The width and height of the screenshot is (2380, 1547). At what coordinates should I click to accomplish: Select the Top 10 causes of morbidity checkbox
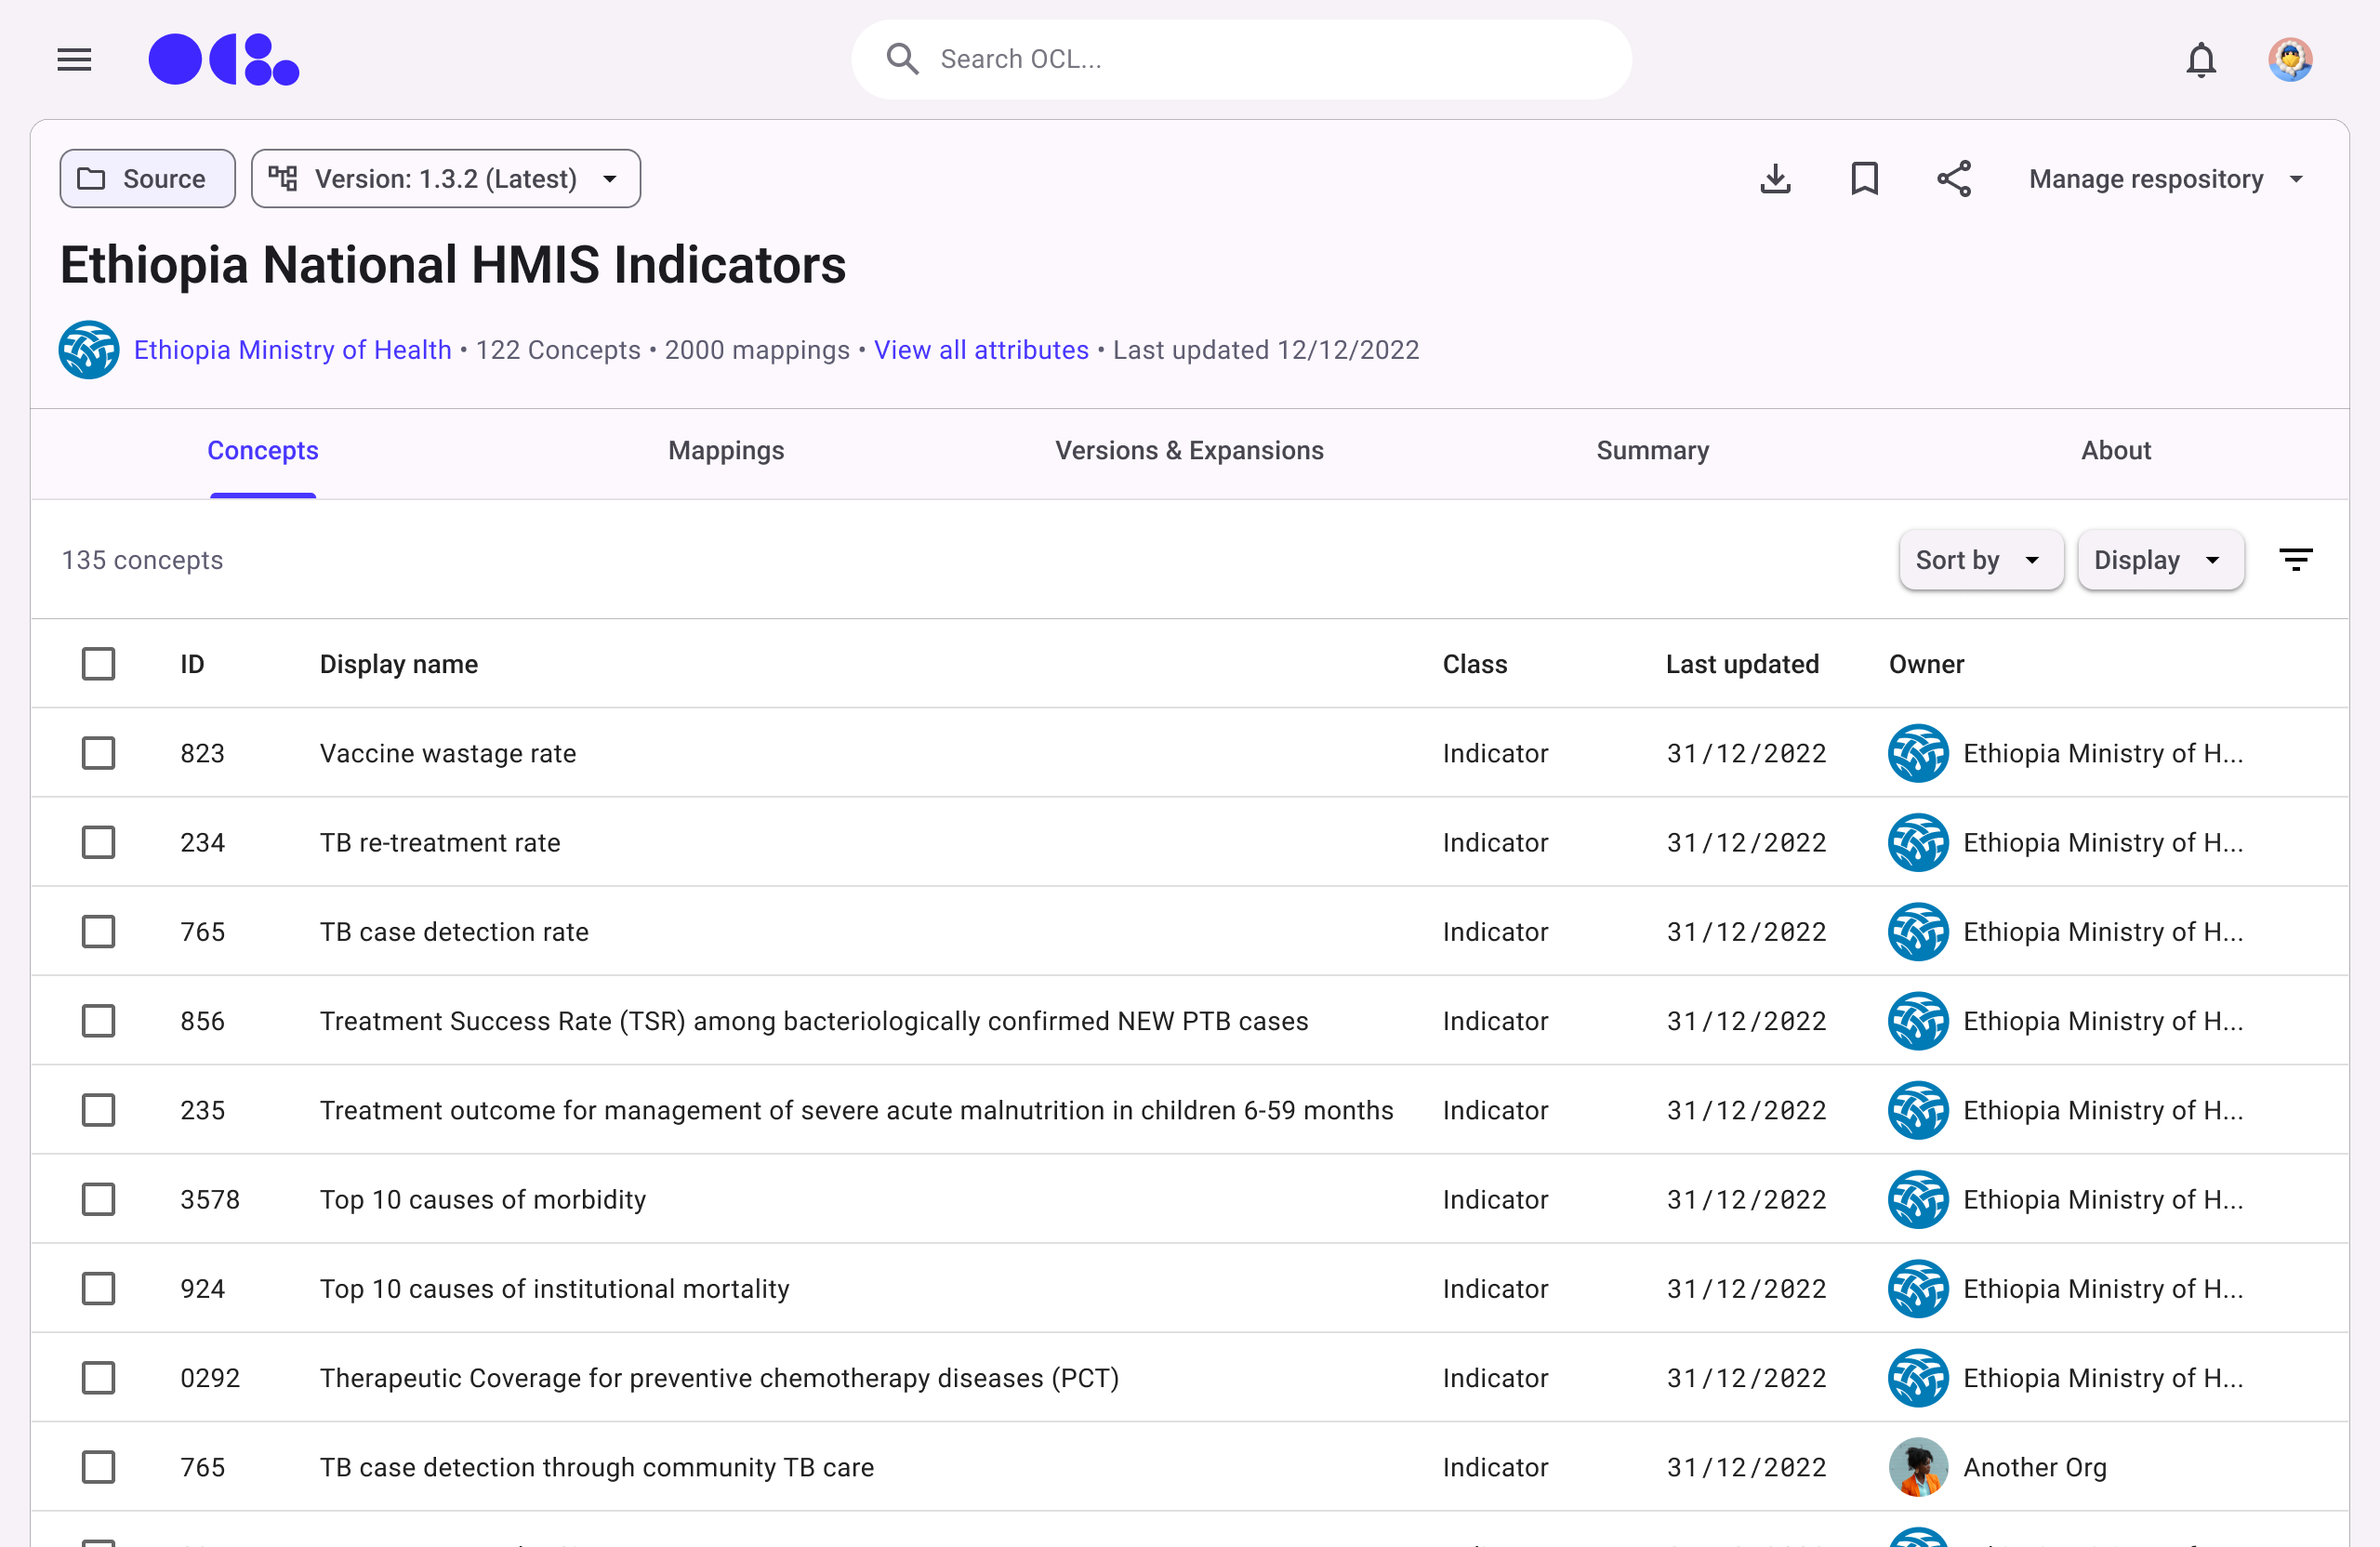click(x=98, y=1199)
